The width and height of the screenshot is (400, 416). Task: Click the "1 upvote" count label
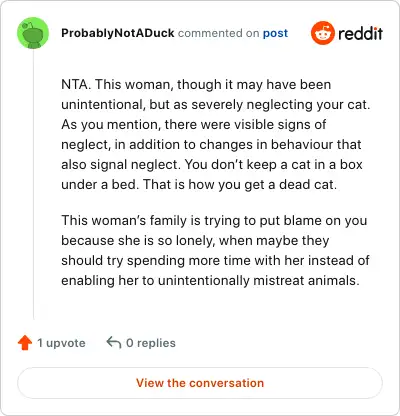(x=61, y=343)
